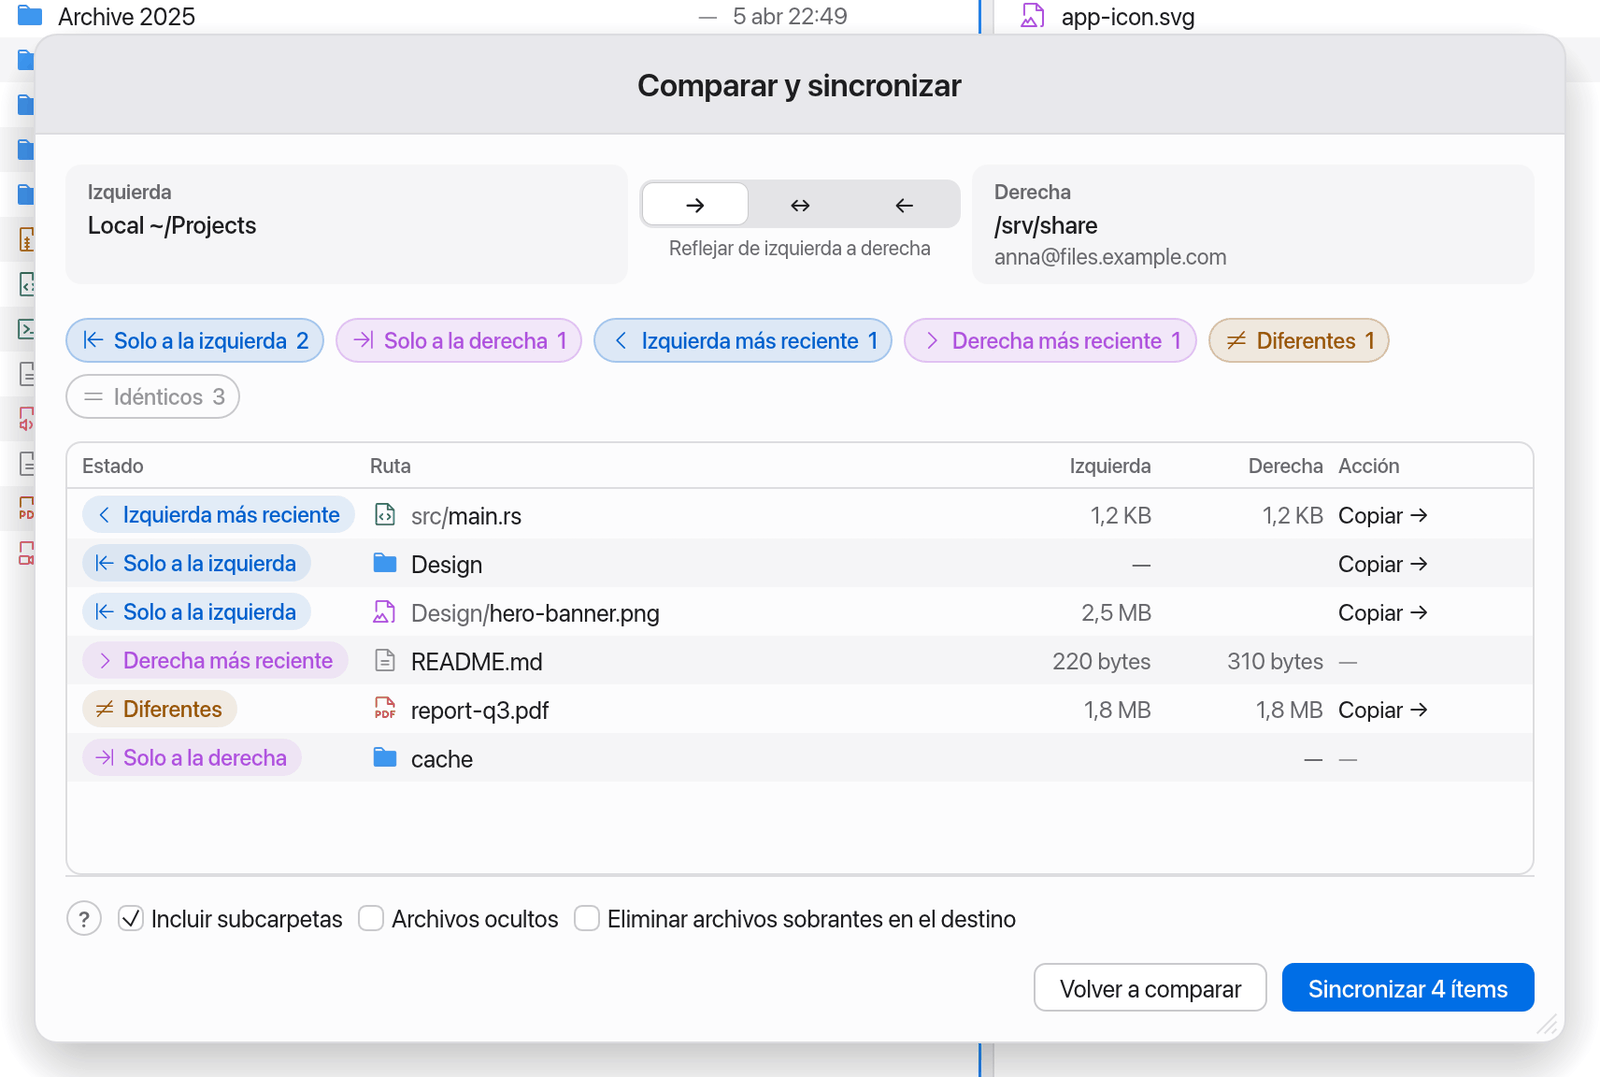Screen dimensions: 1600x1077
Task: Toggle 'Diferentes 1' filter chip
Action: [x=1299, y=341]
